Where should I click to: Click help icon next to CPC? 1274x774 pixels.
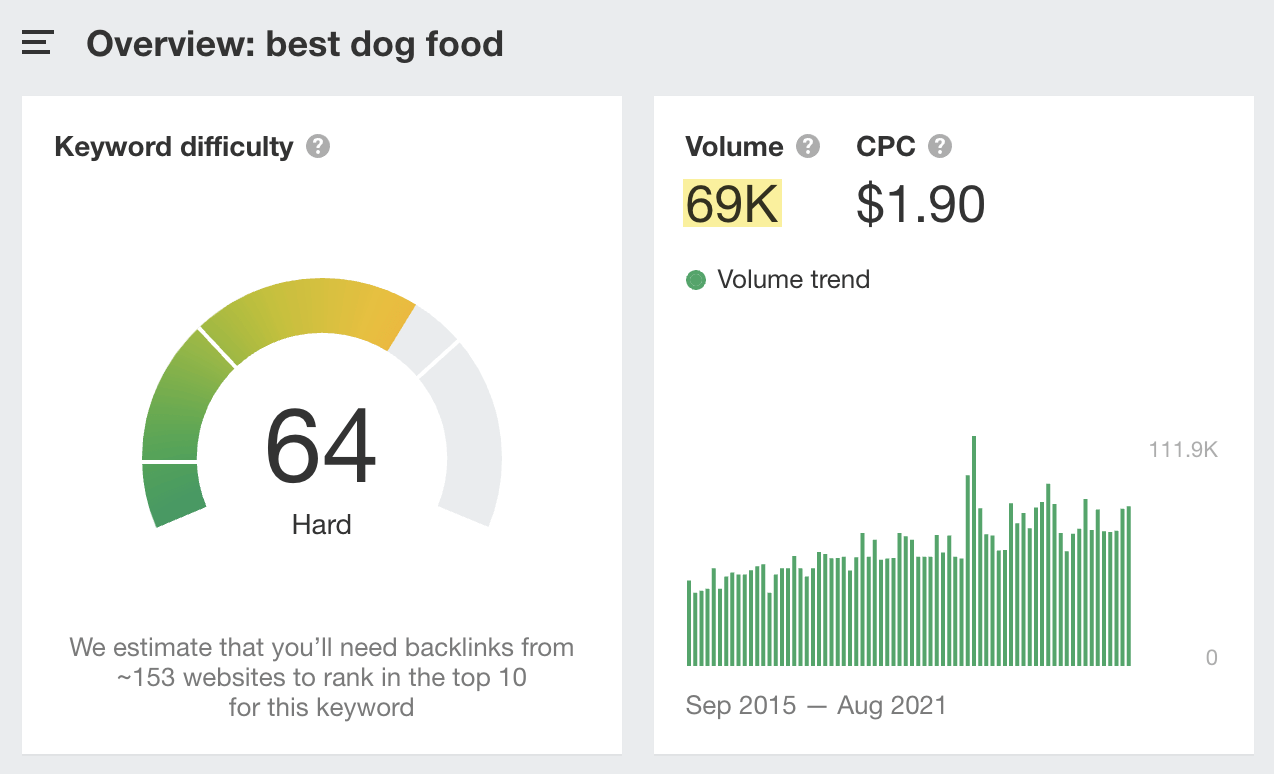pos(939,147)
